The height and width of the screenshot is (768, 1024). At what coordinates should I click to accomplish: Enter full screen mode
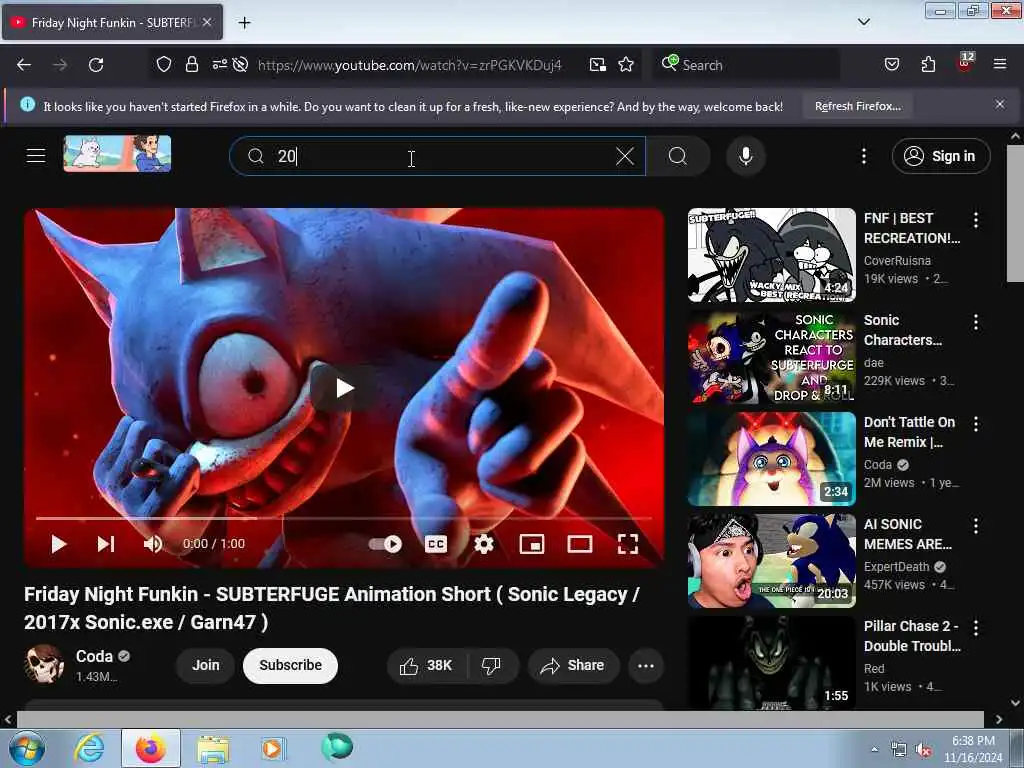628,544
